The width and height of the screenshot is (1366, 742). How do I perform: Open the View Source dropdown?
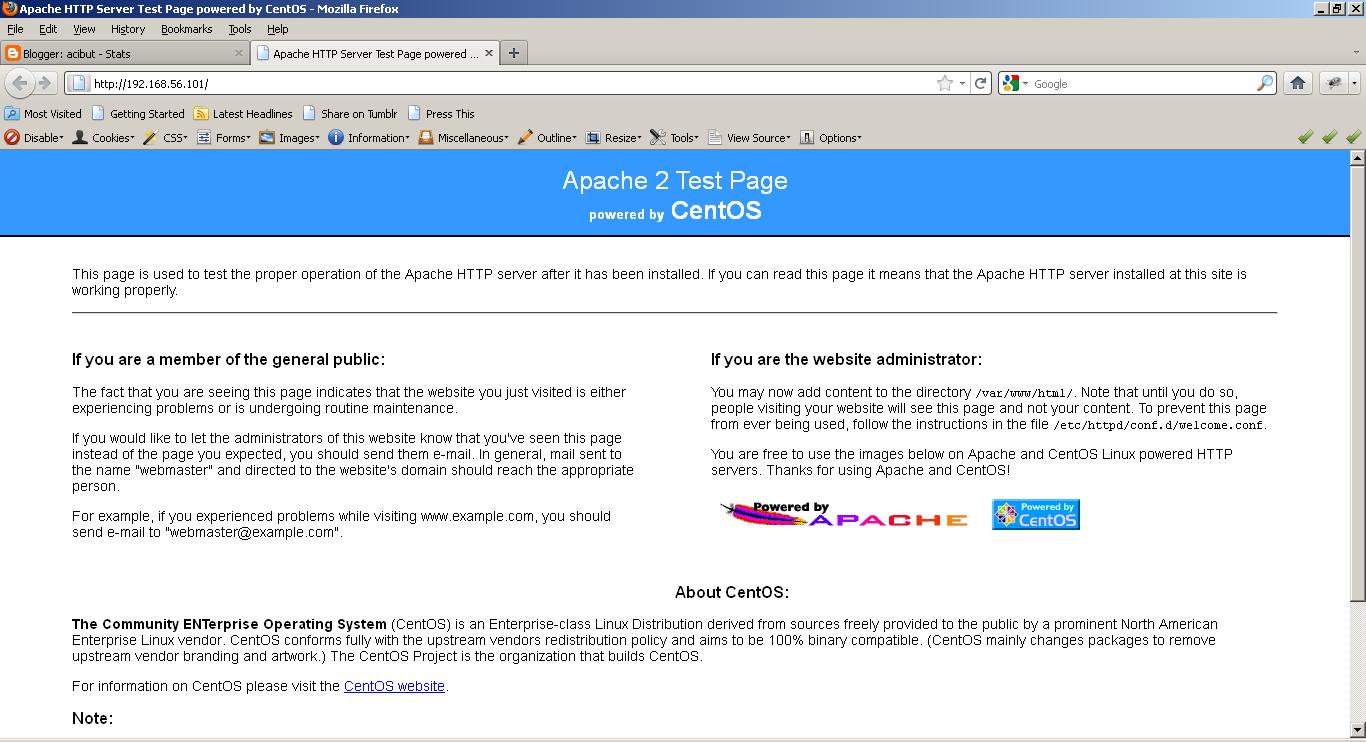pos(749,138)
